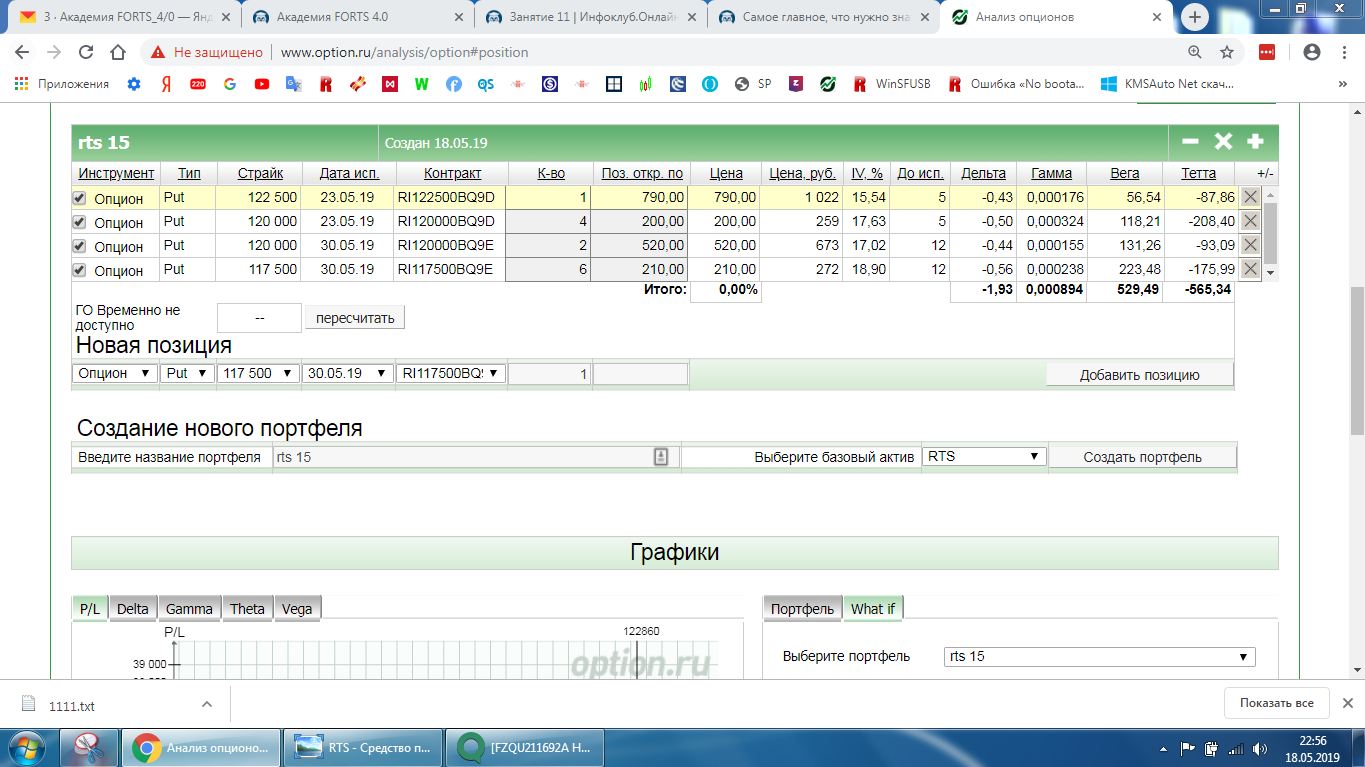1365x767 pixels.
Task: Uncheck the RI120000BQ9D row checkbox
Action: pyautogui.click(x=80, y=222)
